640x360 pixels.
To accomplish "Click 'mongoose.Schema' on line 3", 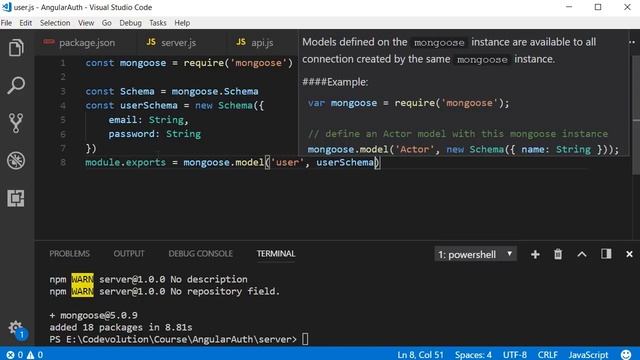I will 215,91.
